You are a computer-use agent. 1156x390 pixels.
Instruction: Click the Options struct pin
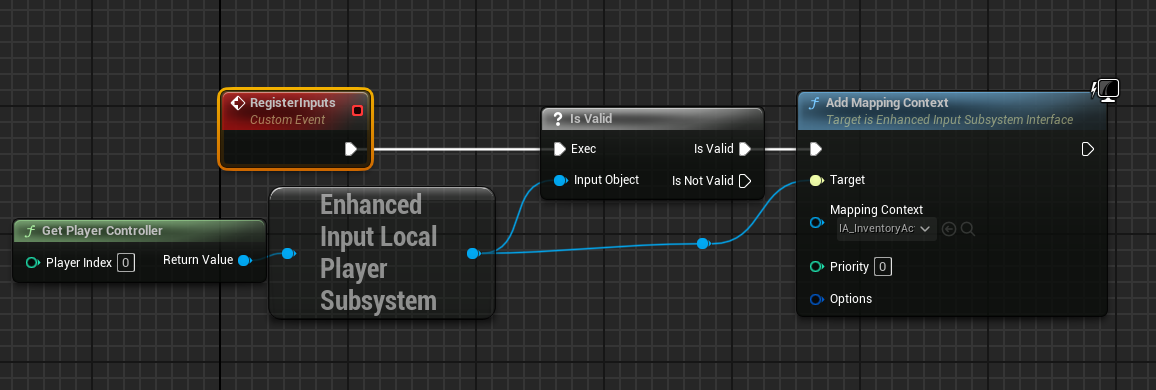[816, 299]
